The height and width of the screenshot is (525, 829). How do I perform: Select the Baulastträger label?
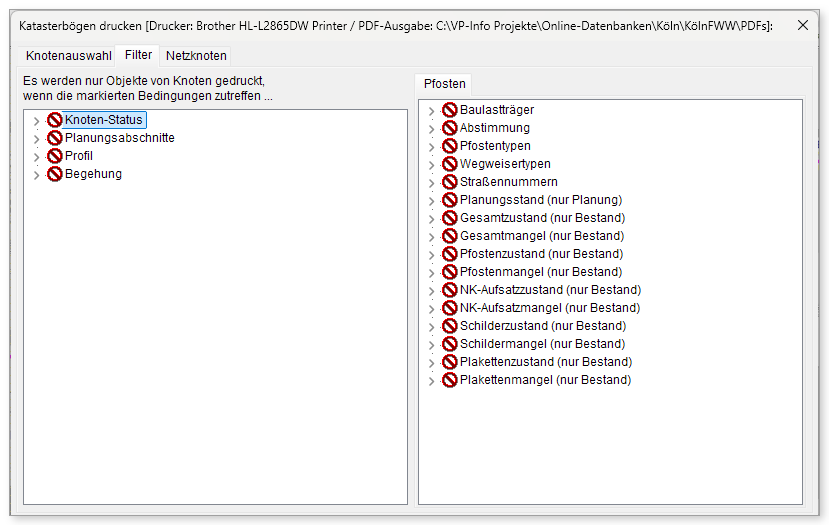(497, 110)
